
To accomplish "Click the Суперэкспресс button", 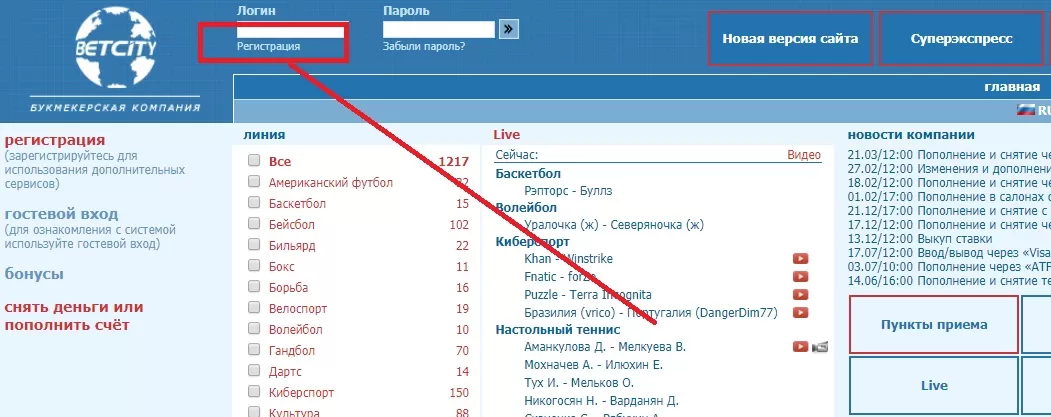I will point(962,39).
